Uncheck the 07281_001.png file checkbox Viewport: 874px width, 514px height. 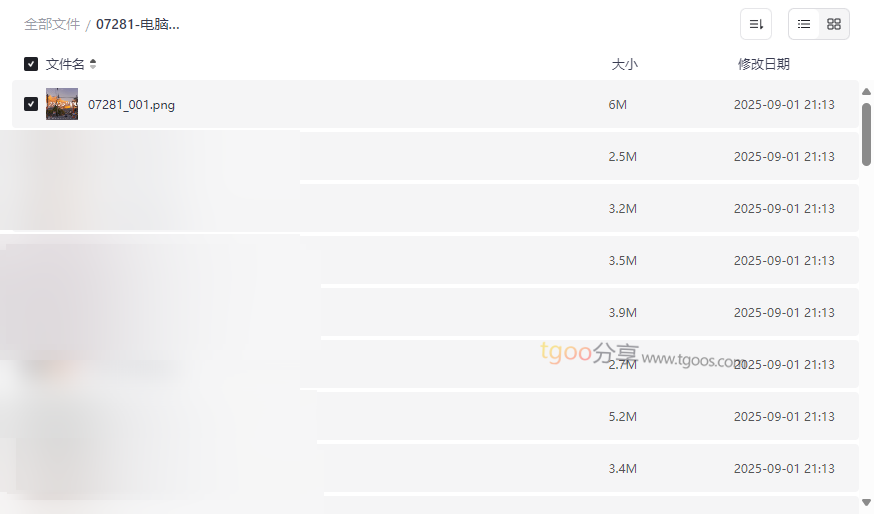(x=31, y=104)
